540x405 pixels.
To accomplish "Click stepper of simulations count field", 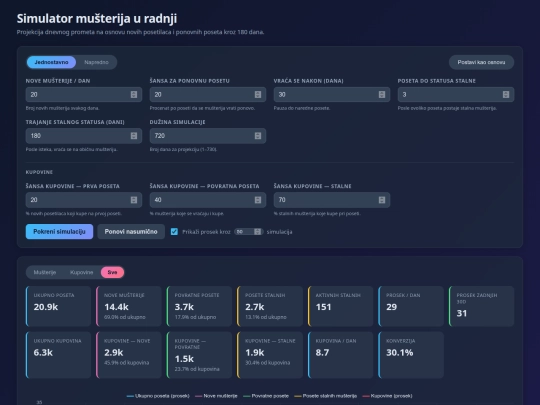I will click(x=257, y=232).
